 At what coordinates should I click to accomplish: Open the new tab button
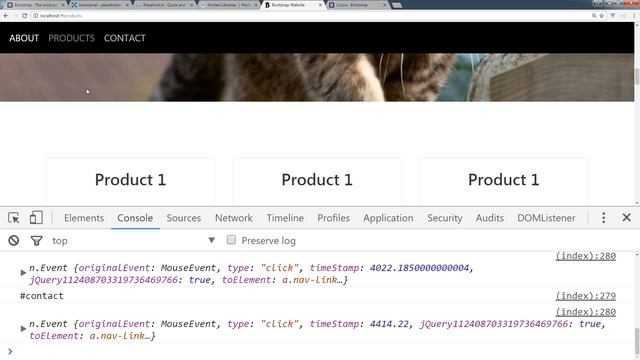396,5
